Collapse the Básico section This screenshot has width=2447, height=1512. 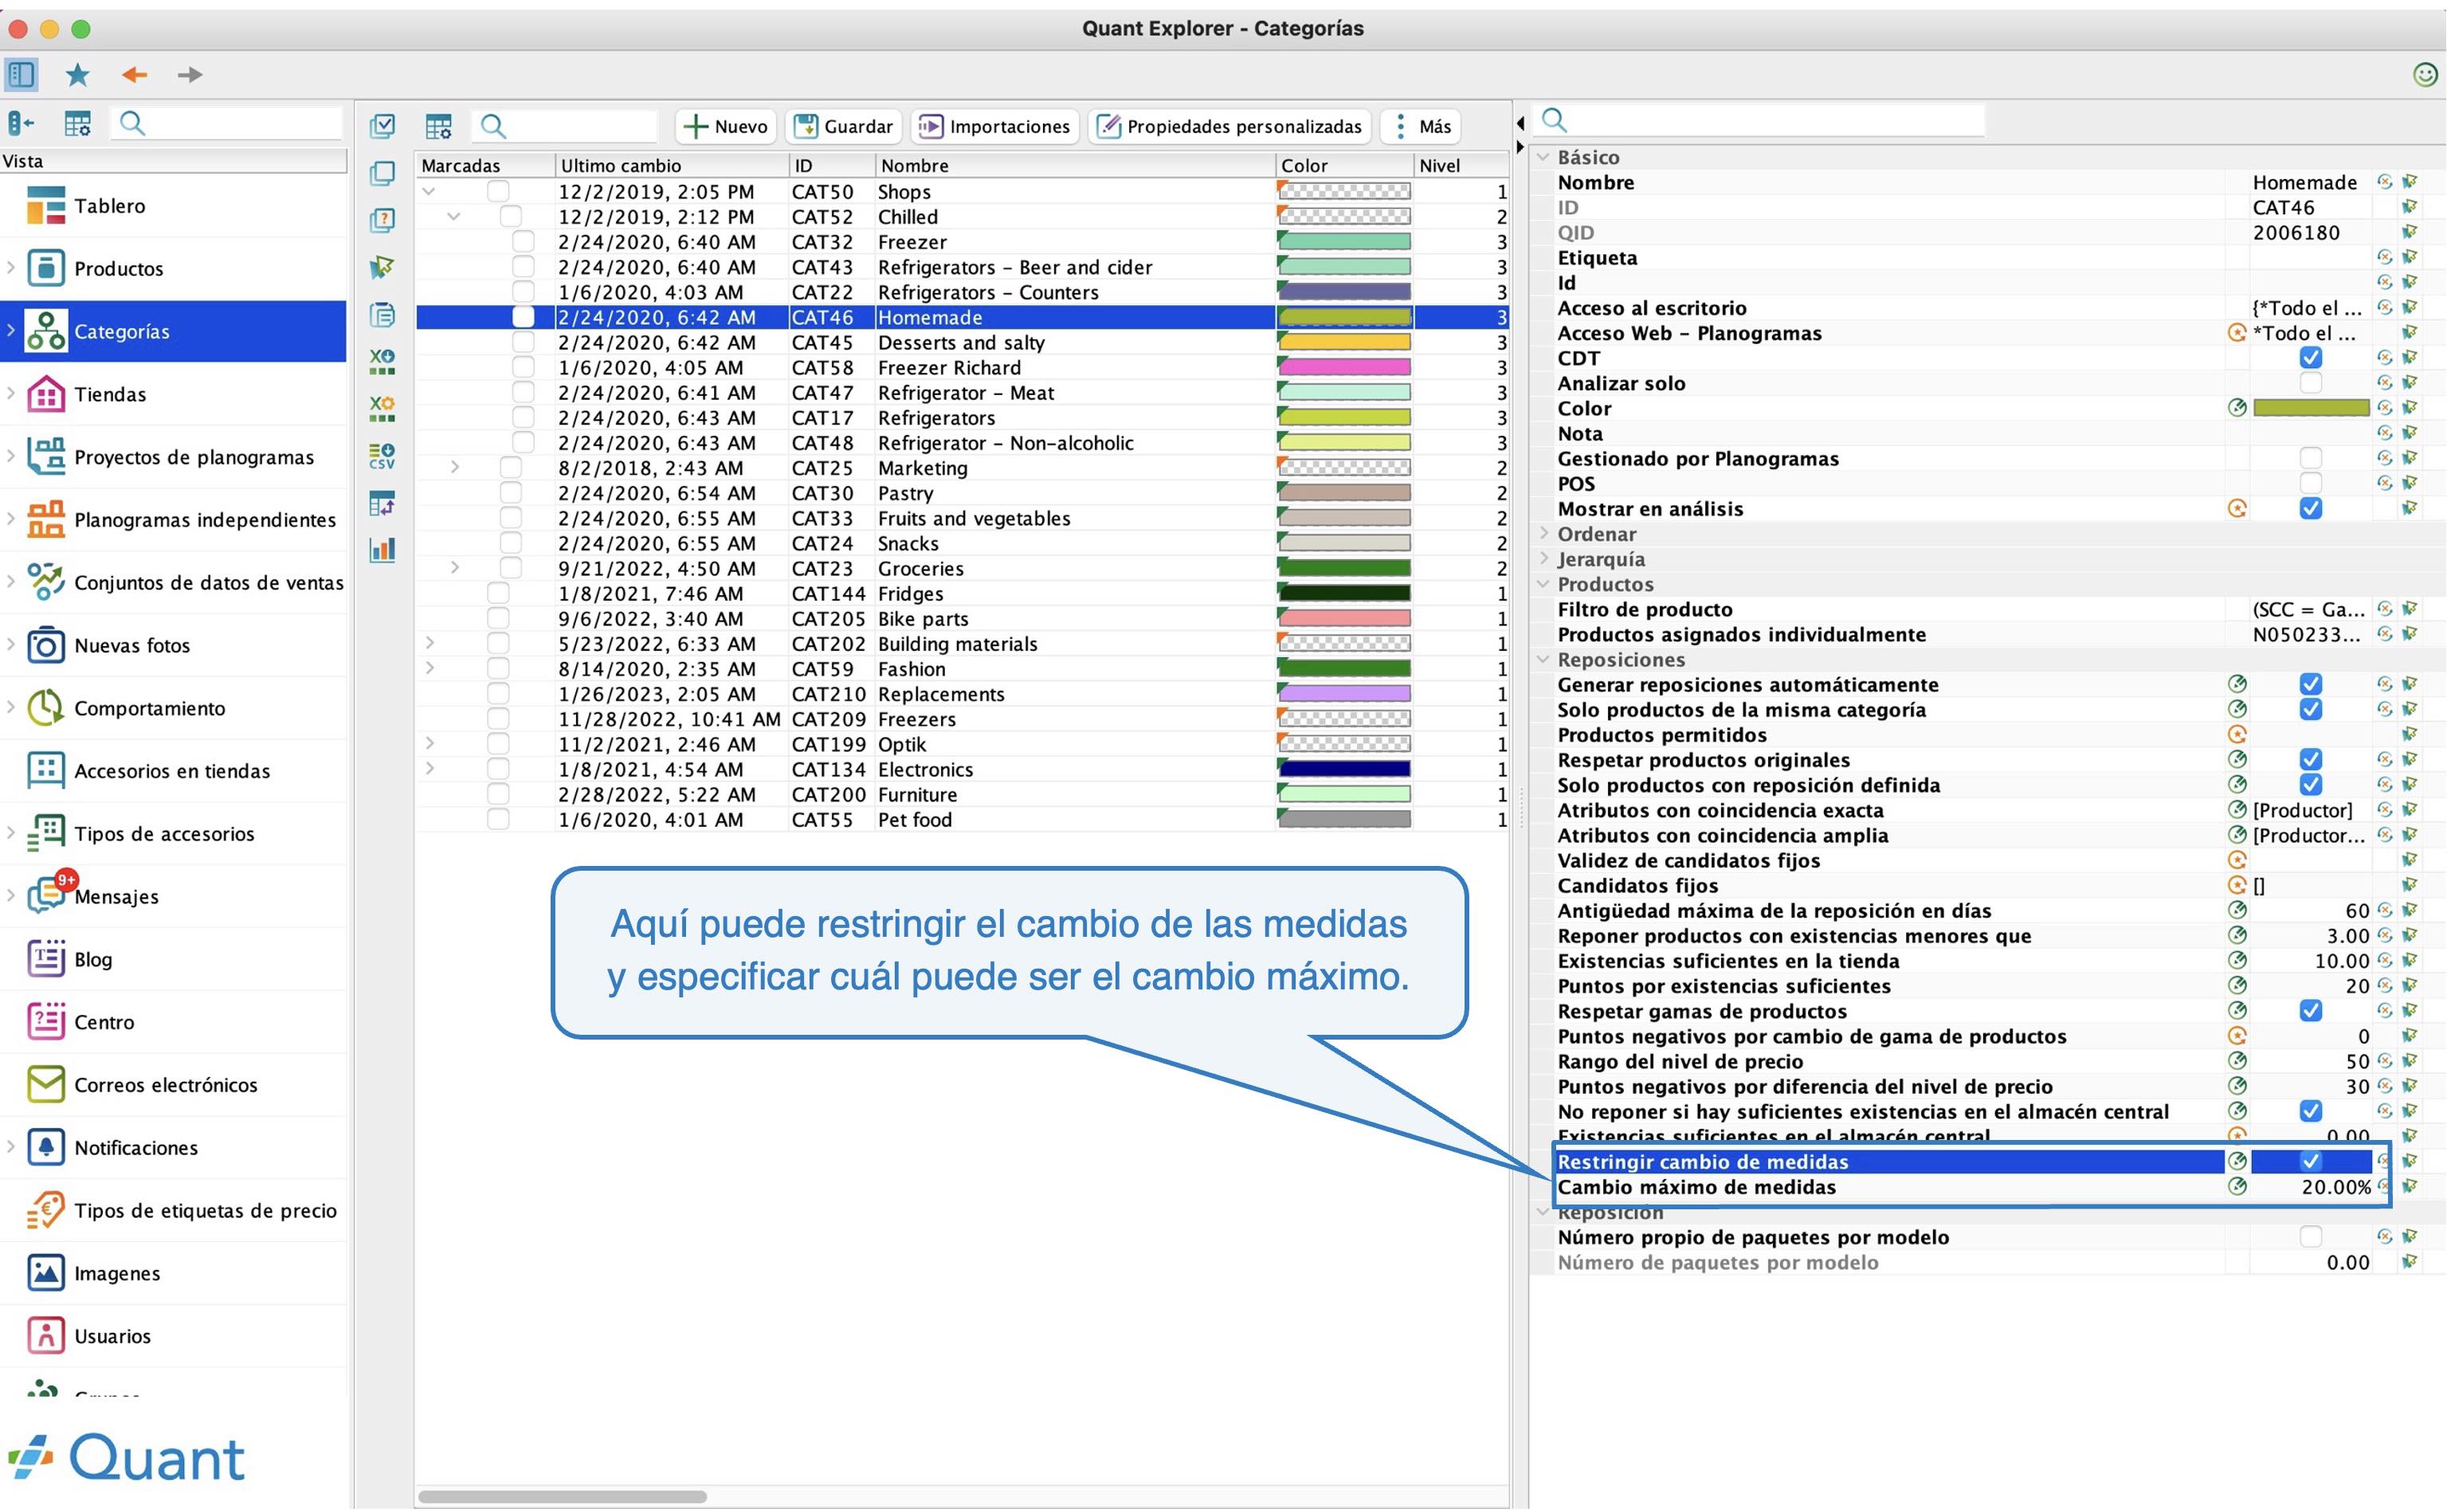click(x=1543, y=157)
